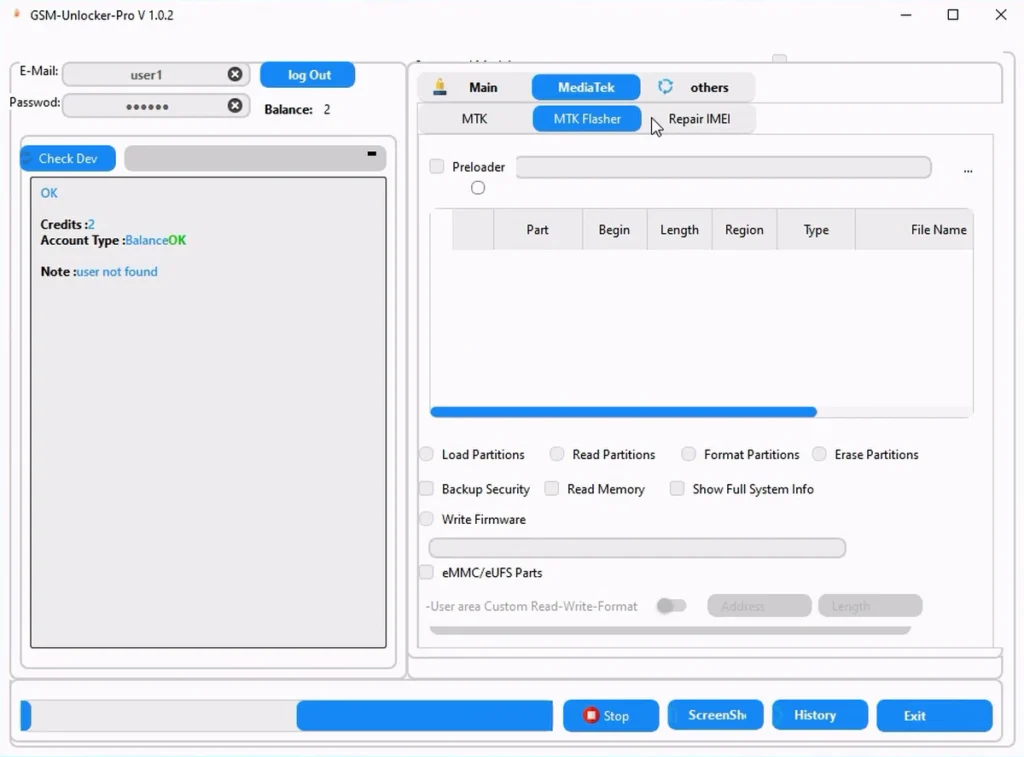The image size is (1024, 757).
Task: Enable the Preloader checkbox
Action: click(437, 167)
